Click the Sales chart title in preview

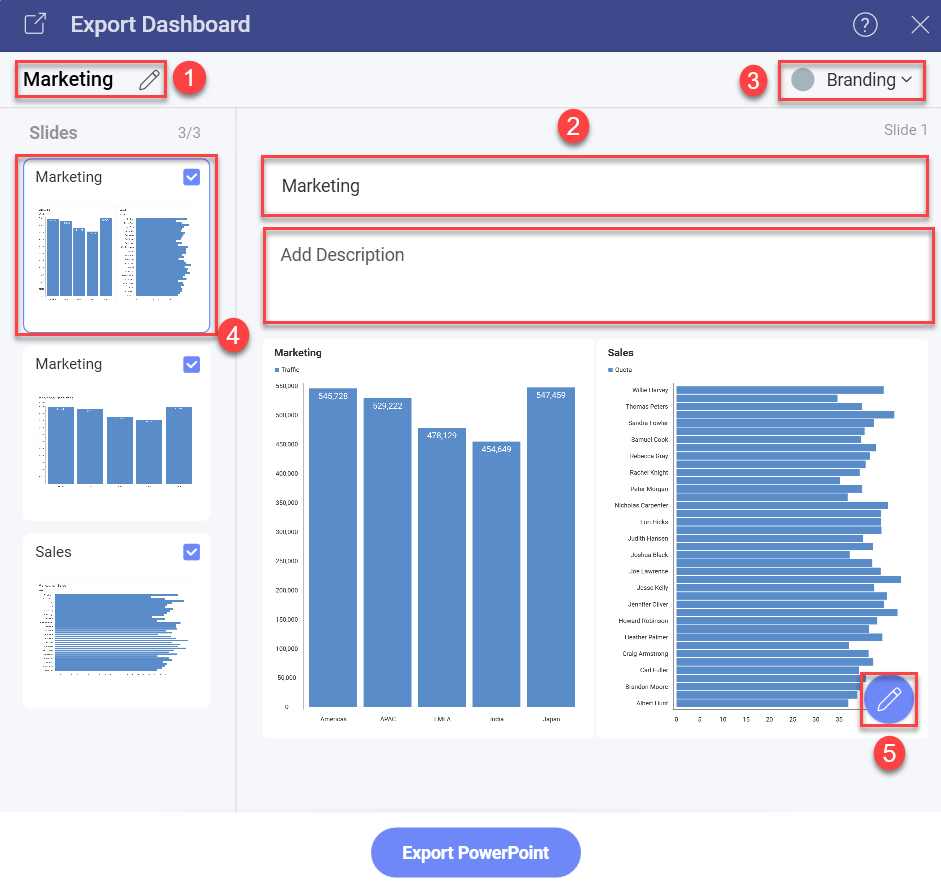620,352
